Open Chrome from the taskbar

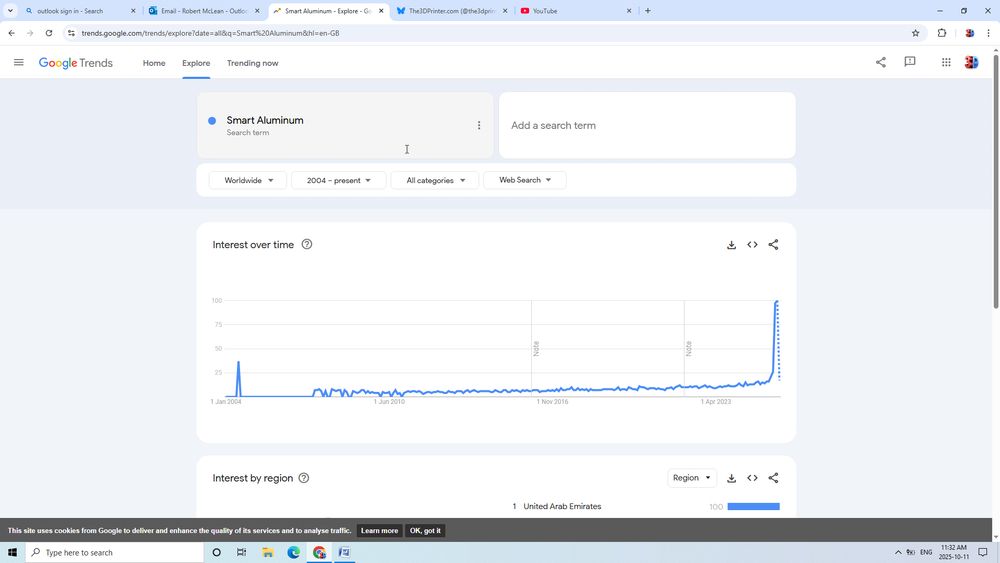coord(319,552)
